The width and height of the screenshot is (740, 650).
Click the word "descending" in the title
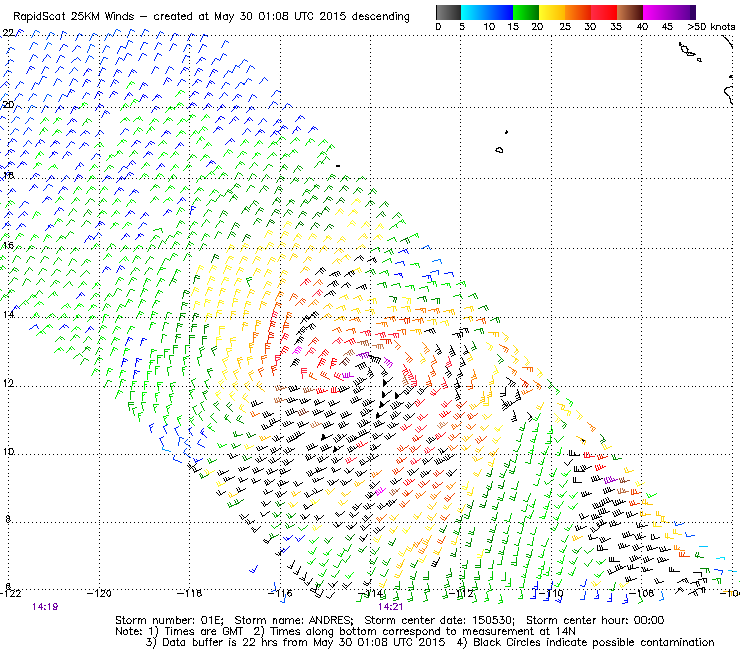[380, 17]
